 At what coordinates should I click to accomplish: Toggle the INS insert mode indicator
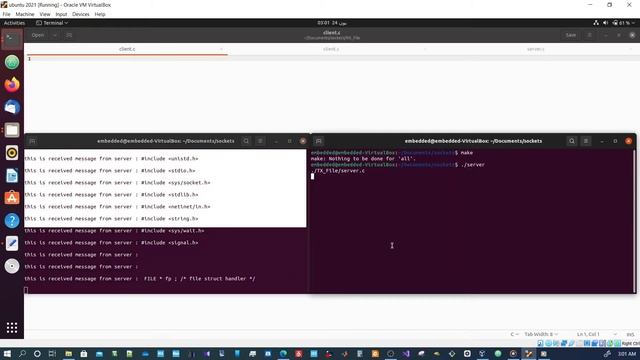630,334
